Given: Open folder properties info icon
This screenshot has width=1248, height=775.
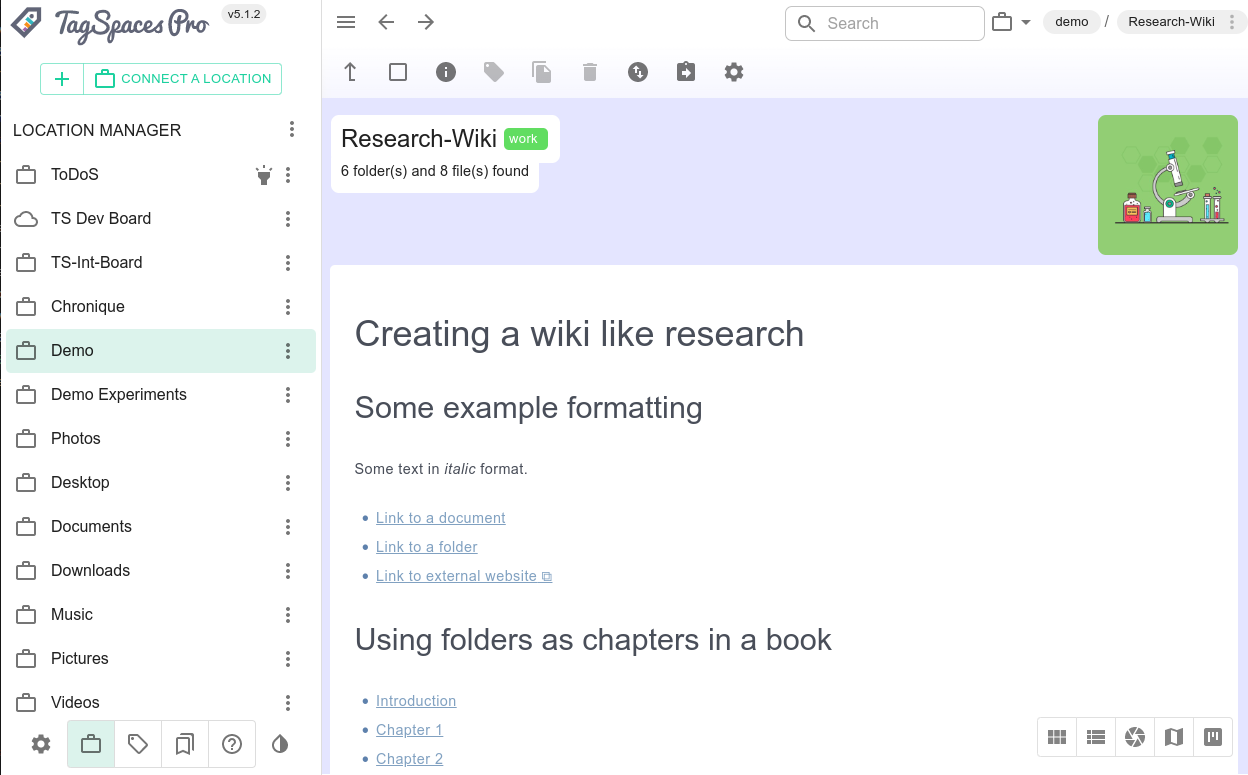Looking at the screenshot, I should 446,72.
